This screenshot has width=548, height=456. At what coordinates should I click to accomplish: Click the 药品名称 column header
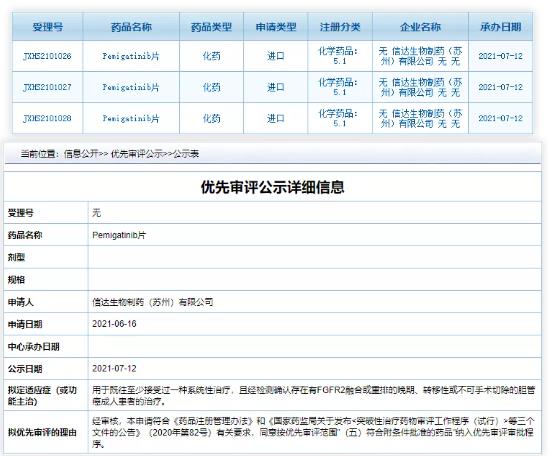131,27
